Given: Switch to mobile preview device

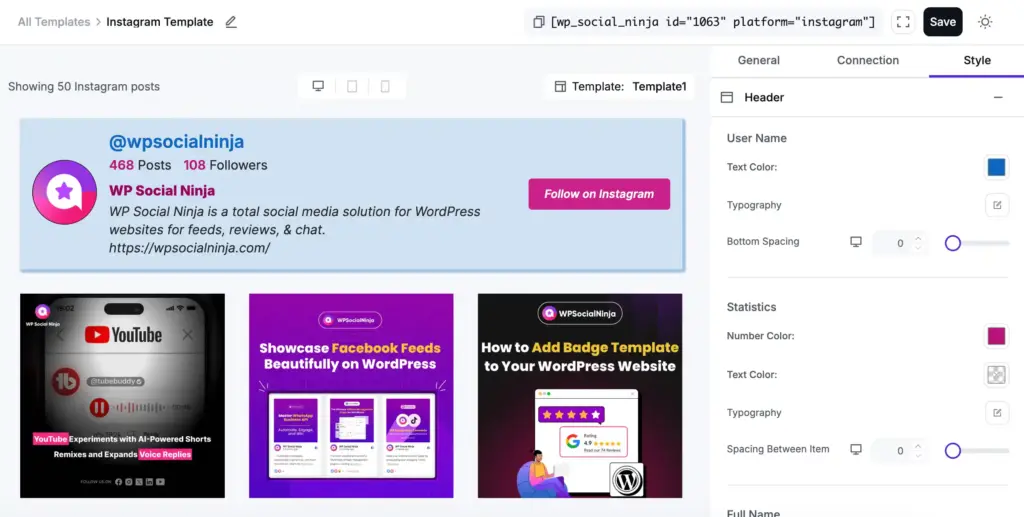Looking at the screenshot, I should (385, 86).
